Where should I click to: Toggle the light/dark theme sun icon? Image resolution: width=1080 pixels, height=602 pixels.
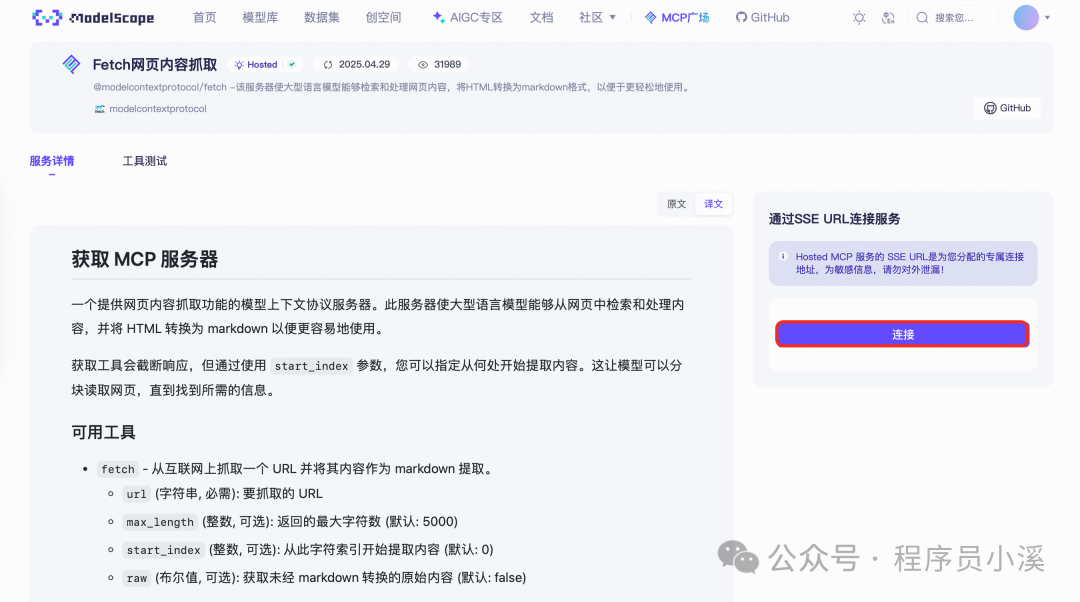click(858, 18)
